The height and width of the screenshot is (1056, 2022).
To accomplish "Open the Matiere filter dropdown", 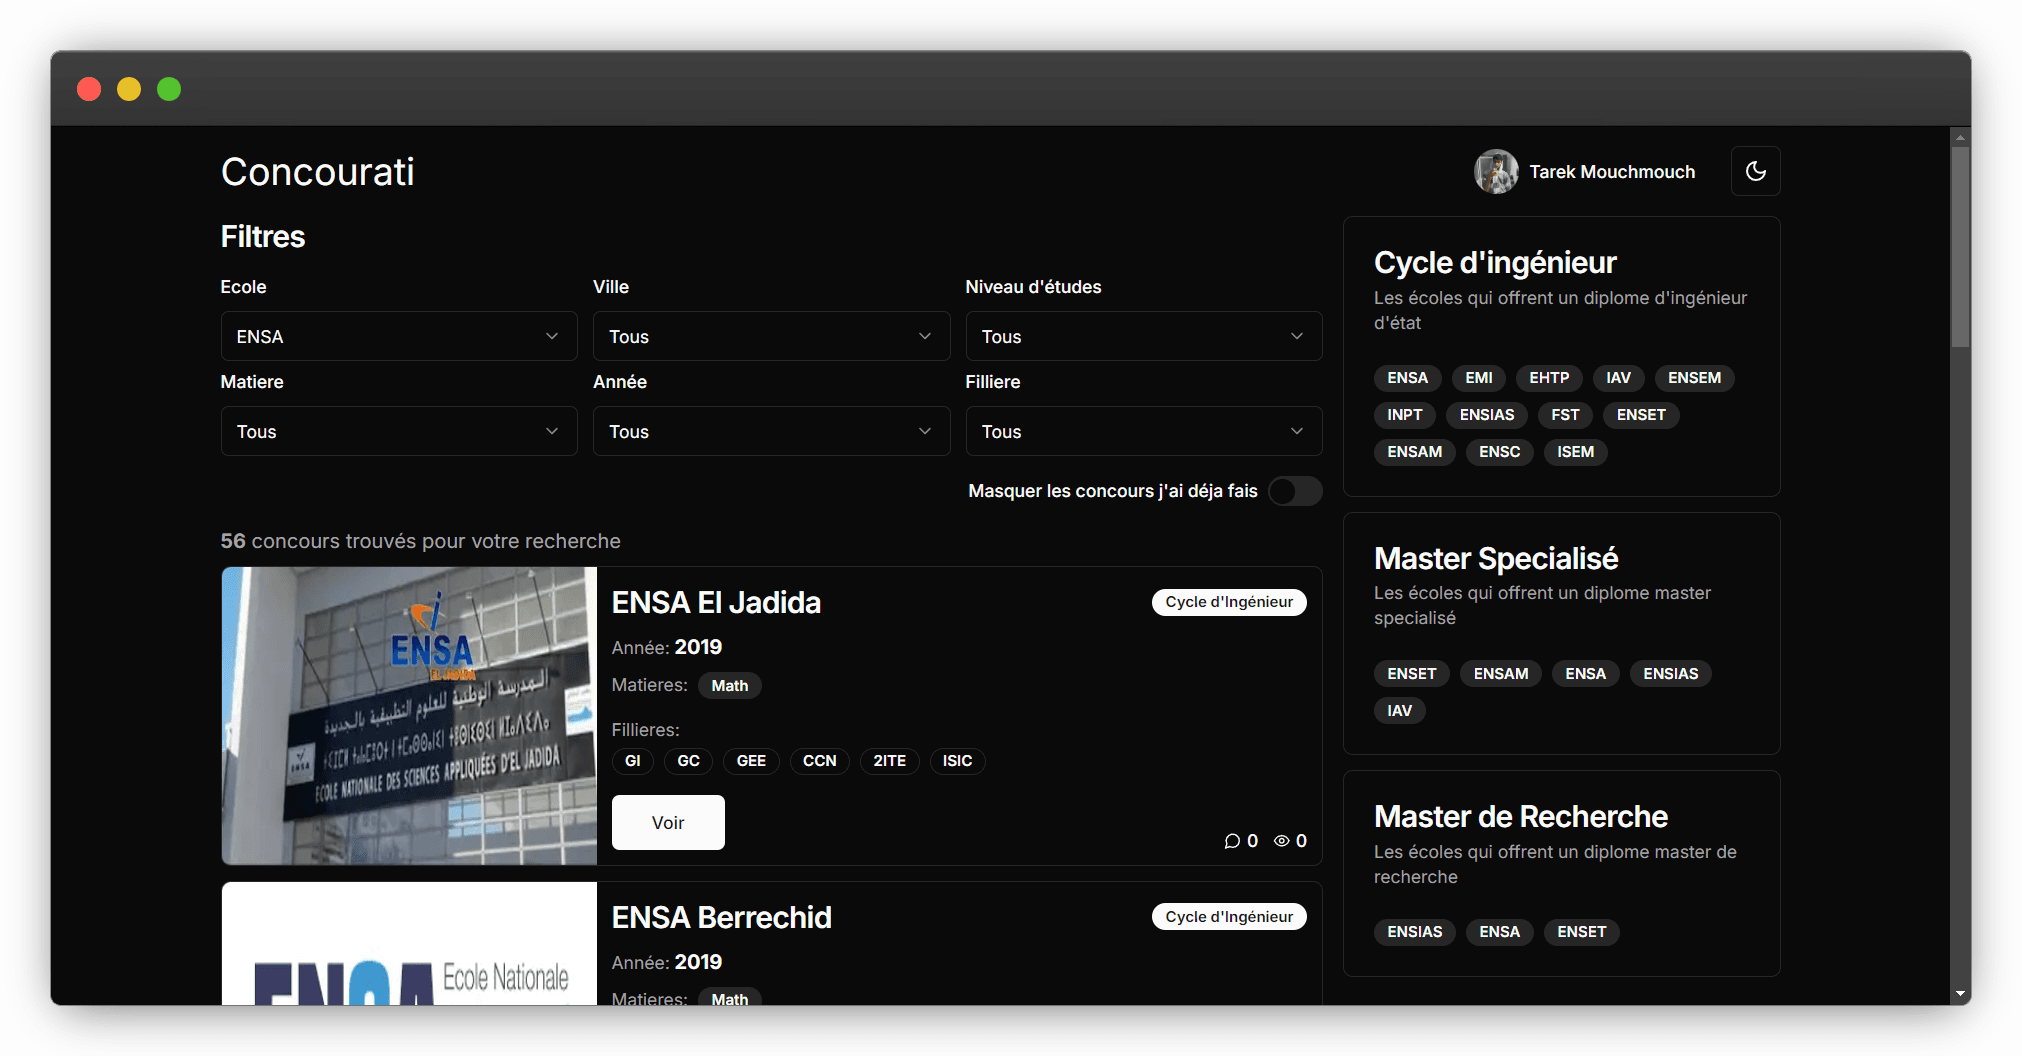I will pyautogui.click(x=399, y=431).
